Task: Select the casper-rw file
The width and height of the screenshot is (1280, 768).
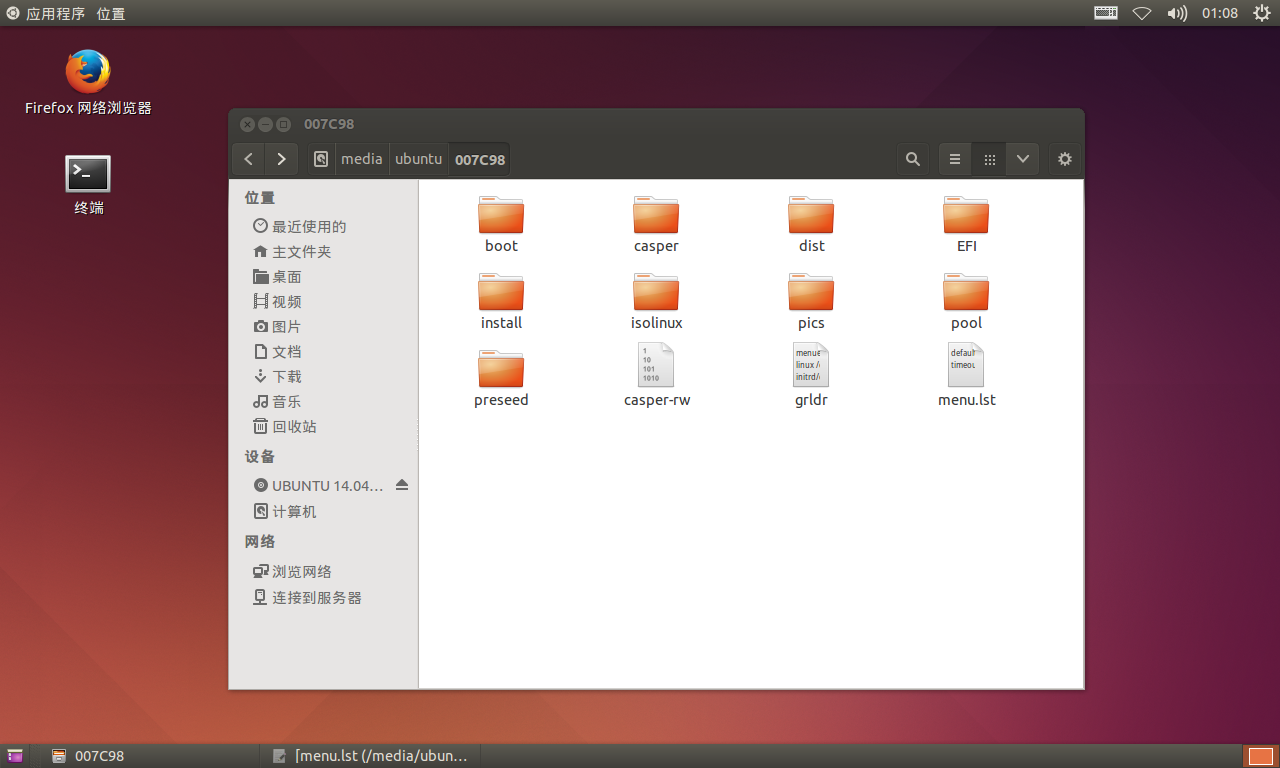Action: (x=656, y=375)
